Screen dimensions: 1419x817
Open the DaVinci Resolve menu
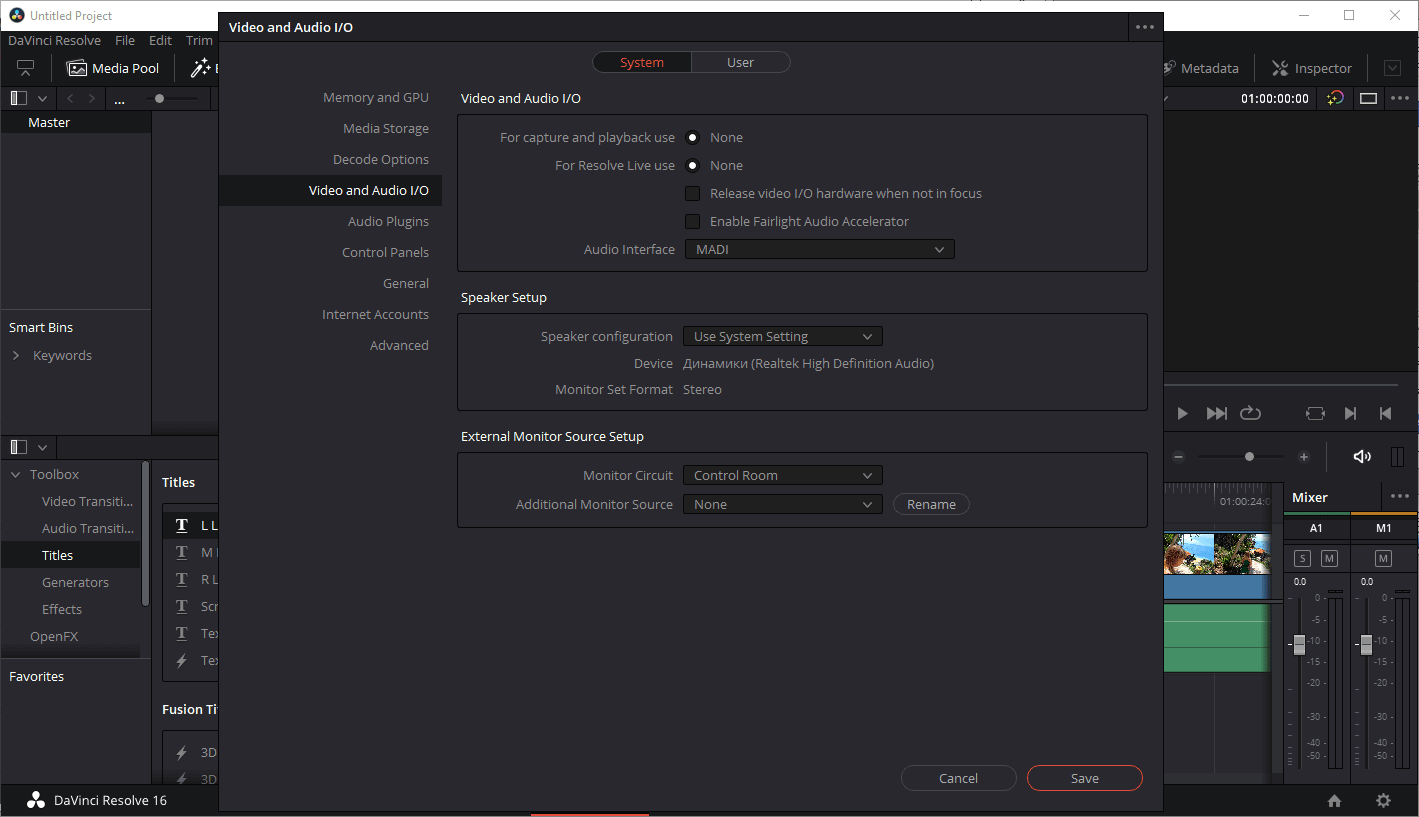(x=54, y=40)
